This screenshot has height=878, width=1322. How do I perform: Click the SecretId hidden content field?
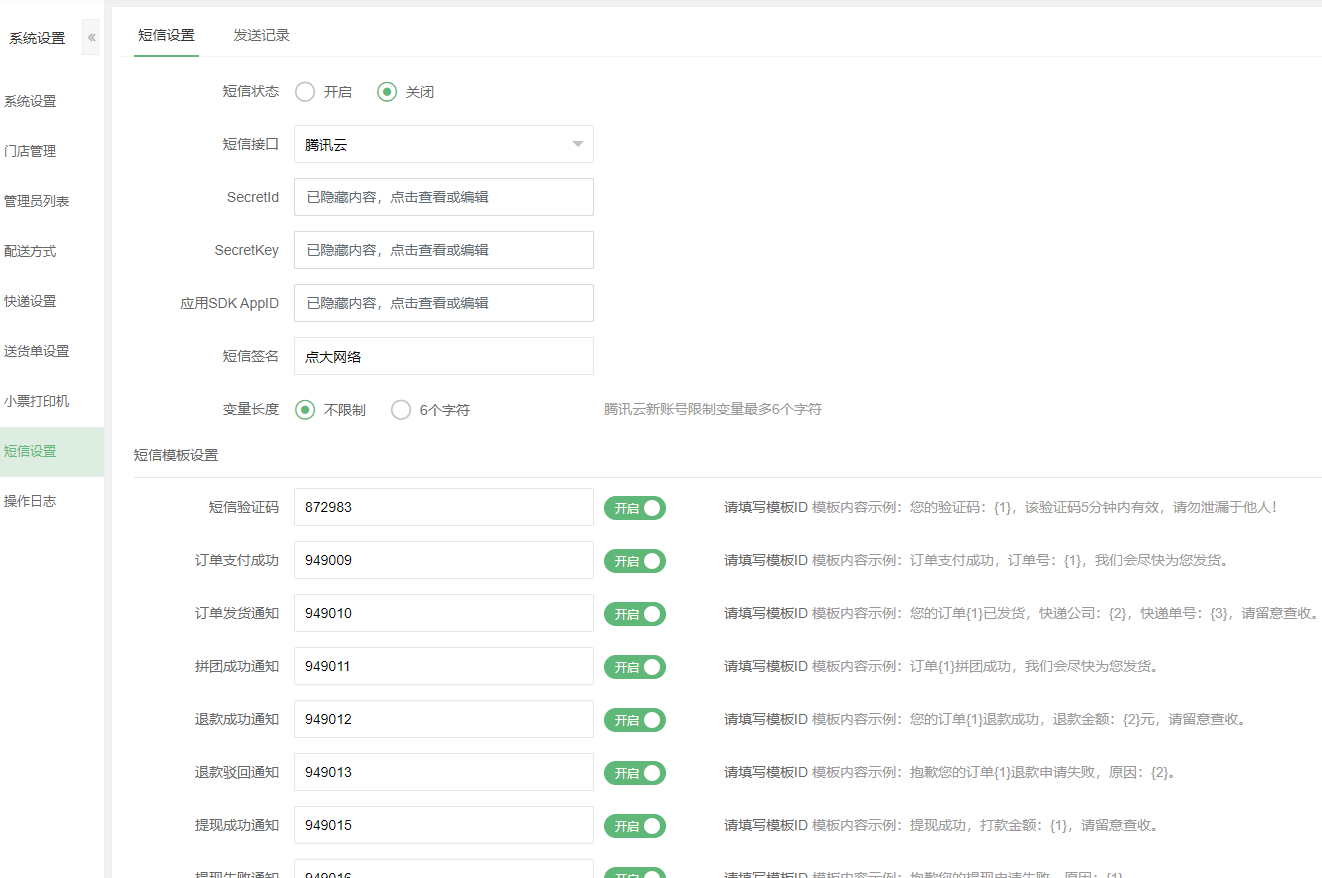[x=443, y=197]
